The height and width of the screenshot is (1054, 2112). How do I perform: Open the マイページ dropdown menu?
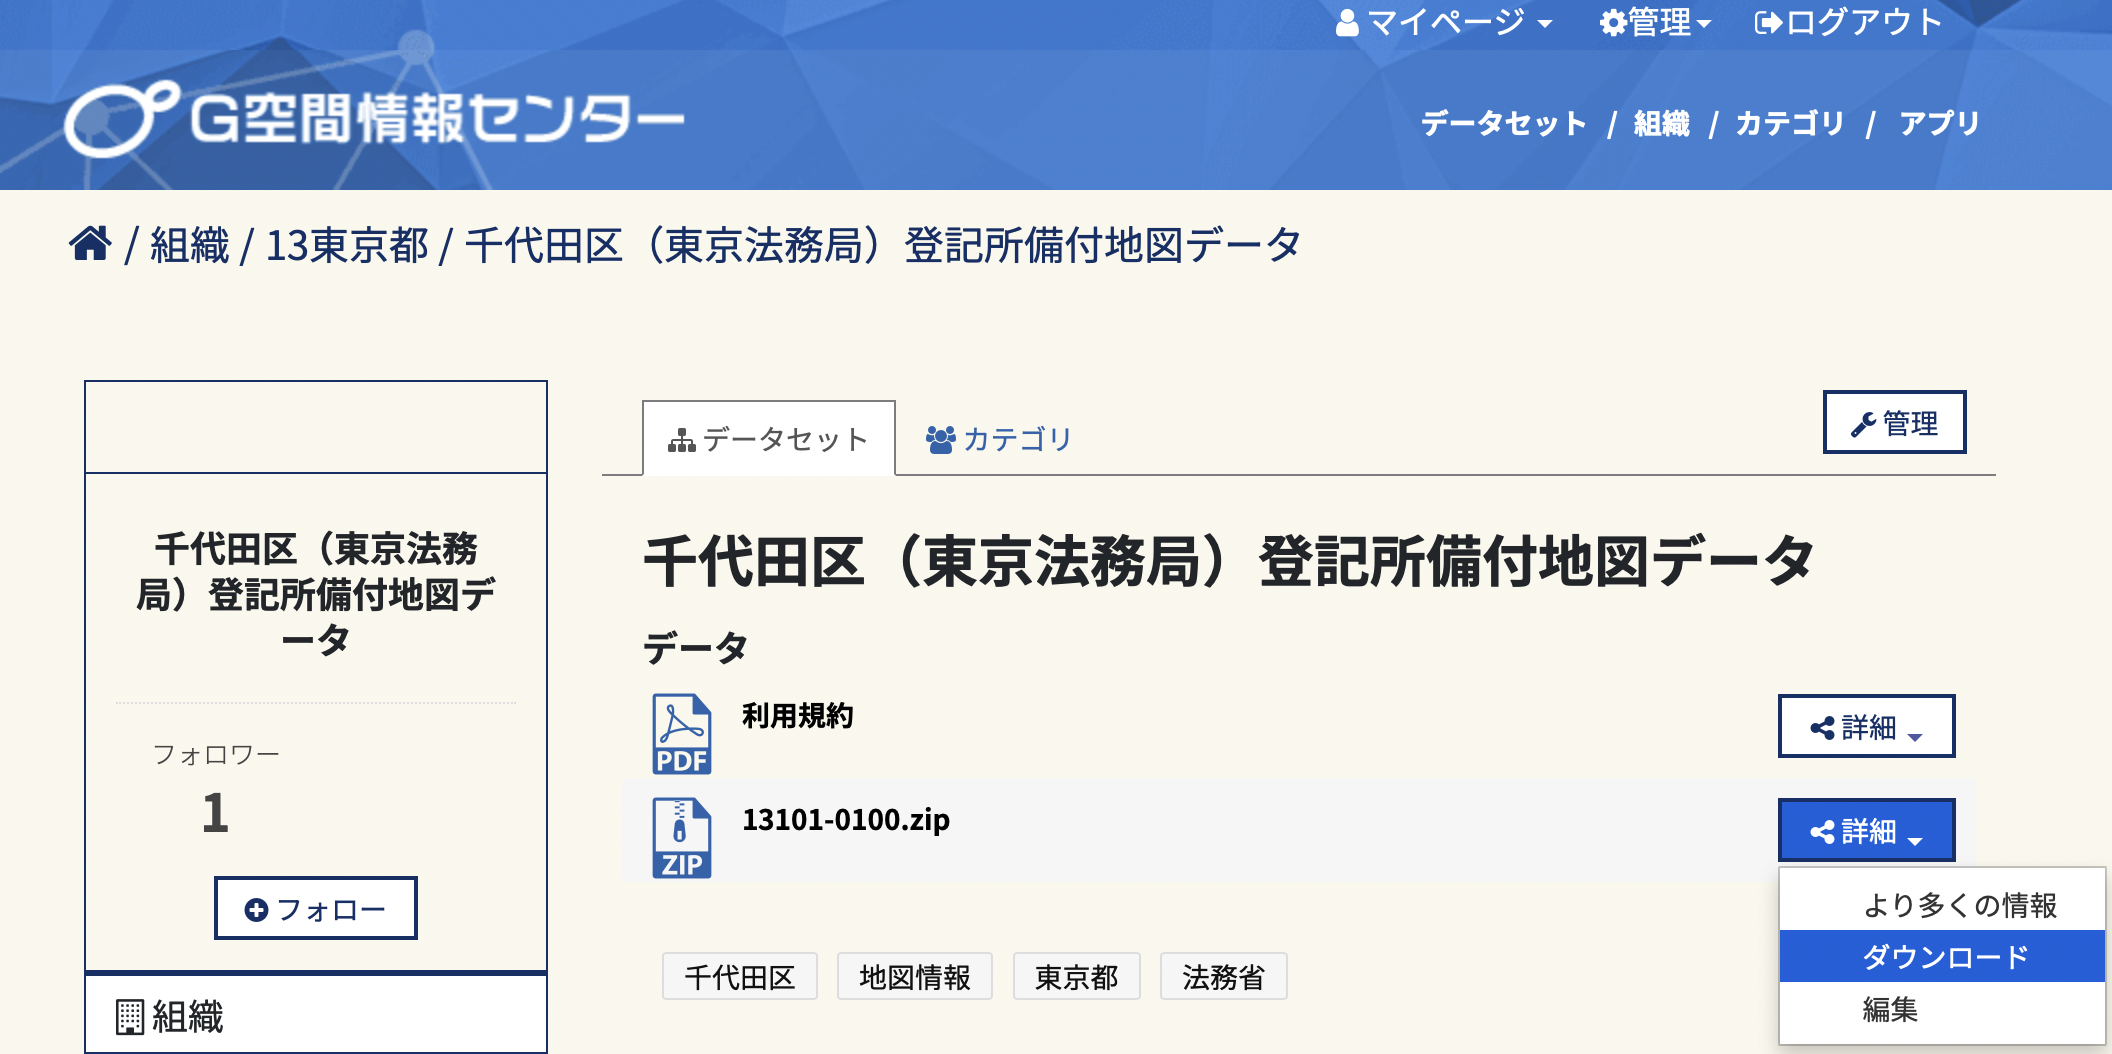1443,22
